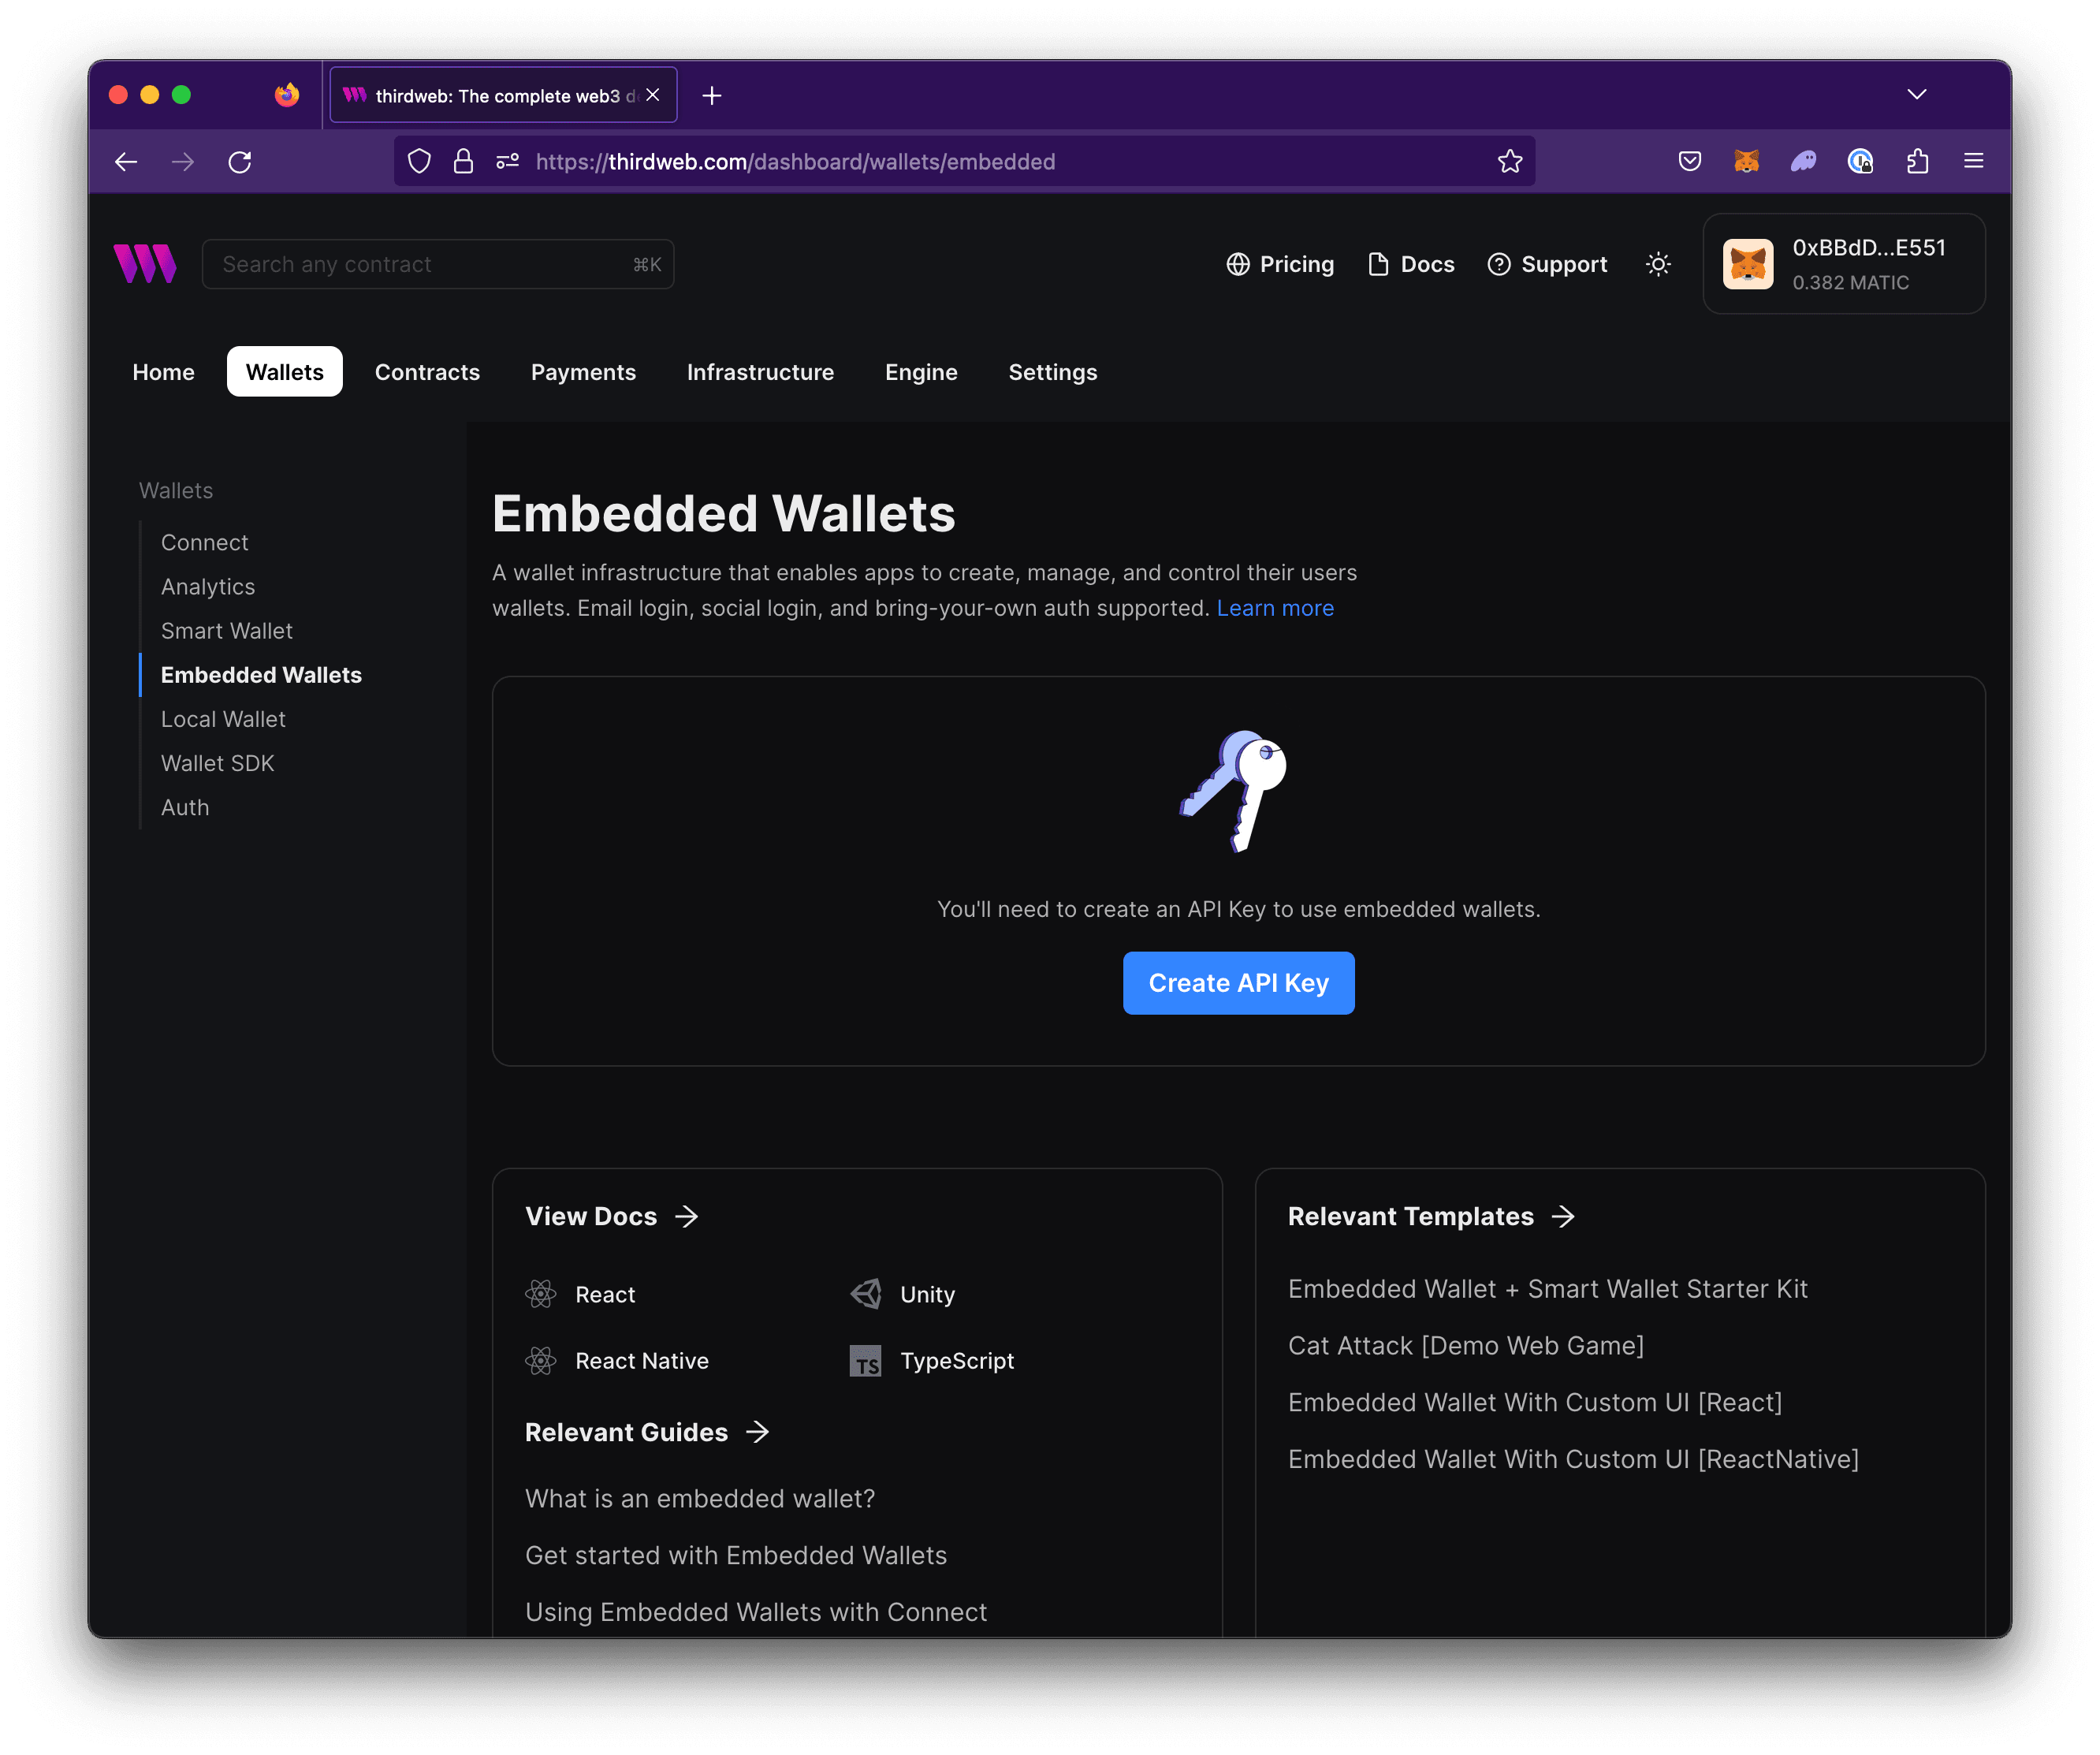
Task: Toggle the light/dark theme sun icon
Action: click(1657, 264)
